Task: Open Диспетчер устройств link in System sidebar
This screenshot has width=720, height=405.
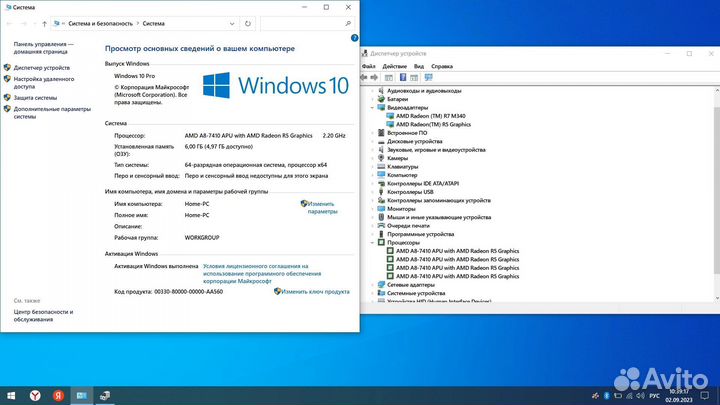Action: [42, 68]
